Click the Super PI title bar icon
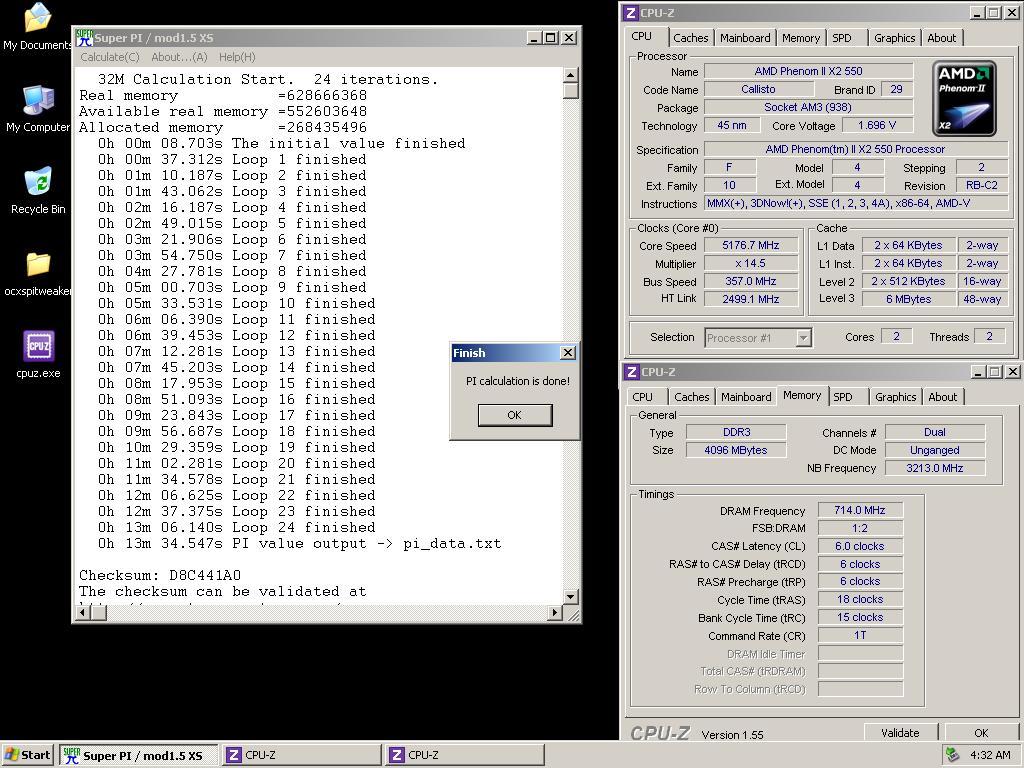 (84, 38)
